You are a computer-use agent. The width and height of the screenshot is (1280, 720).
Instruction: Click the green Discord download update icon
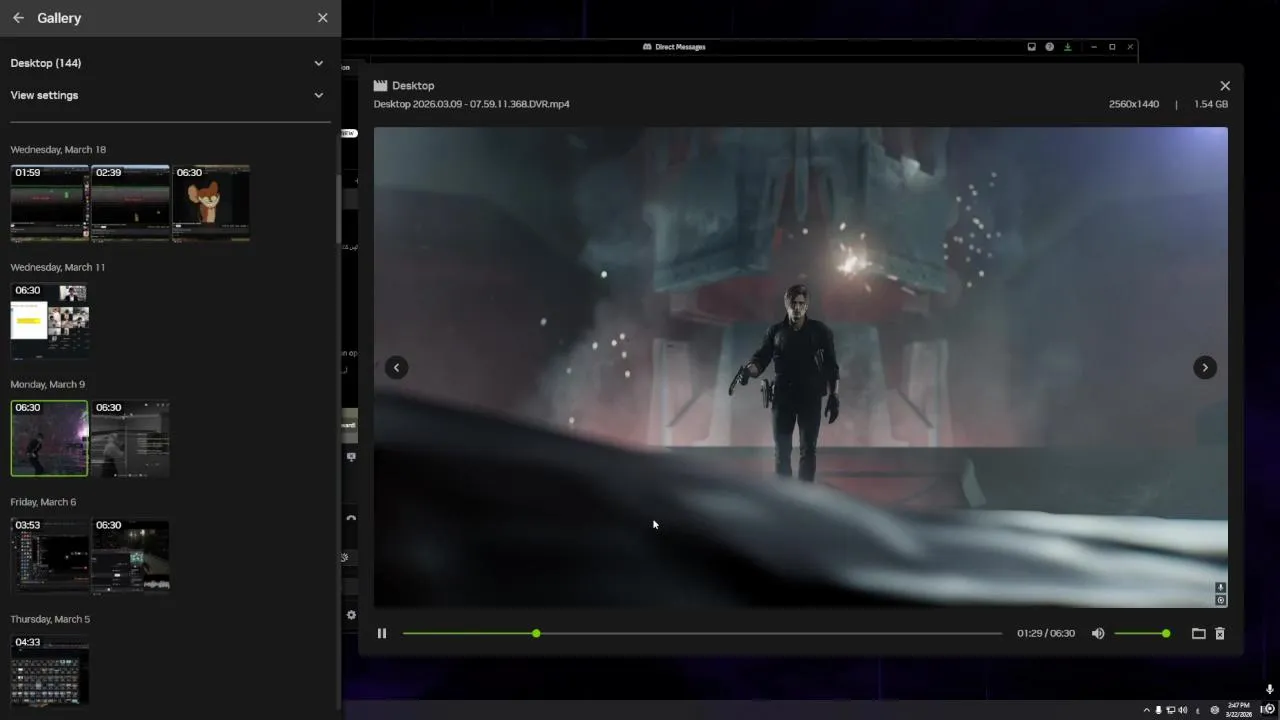[1068, 47]
